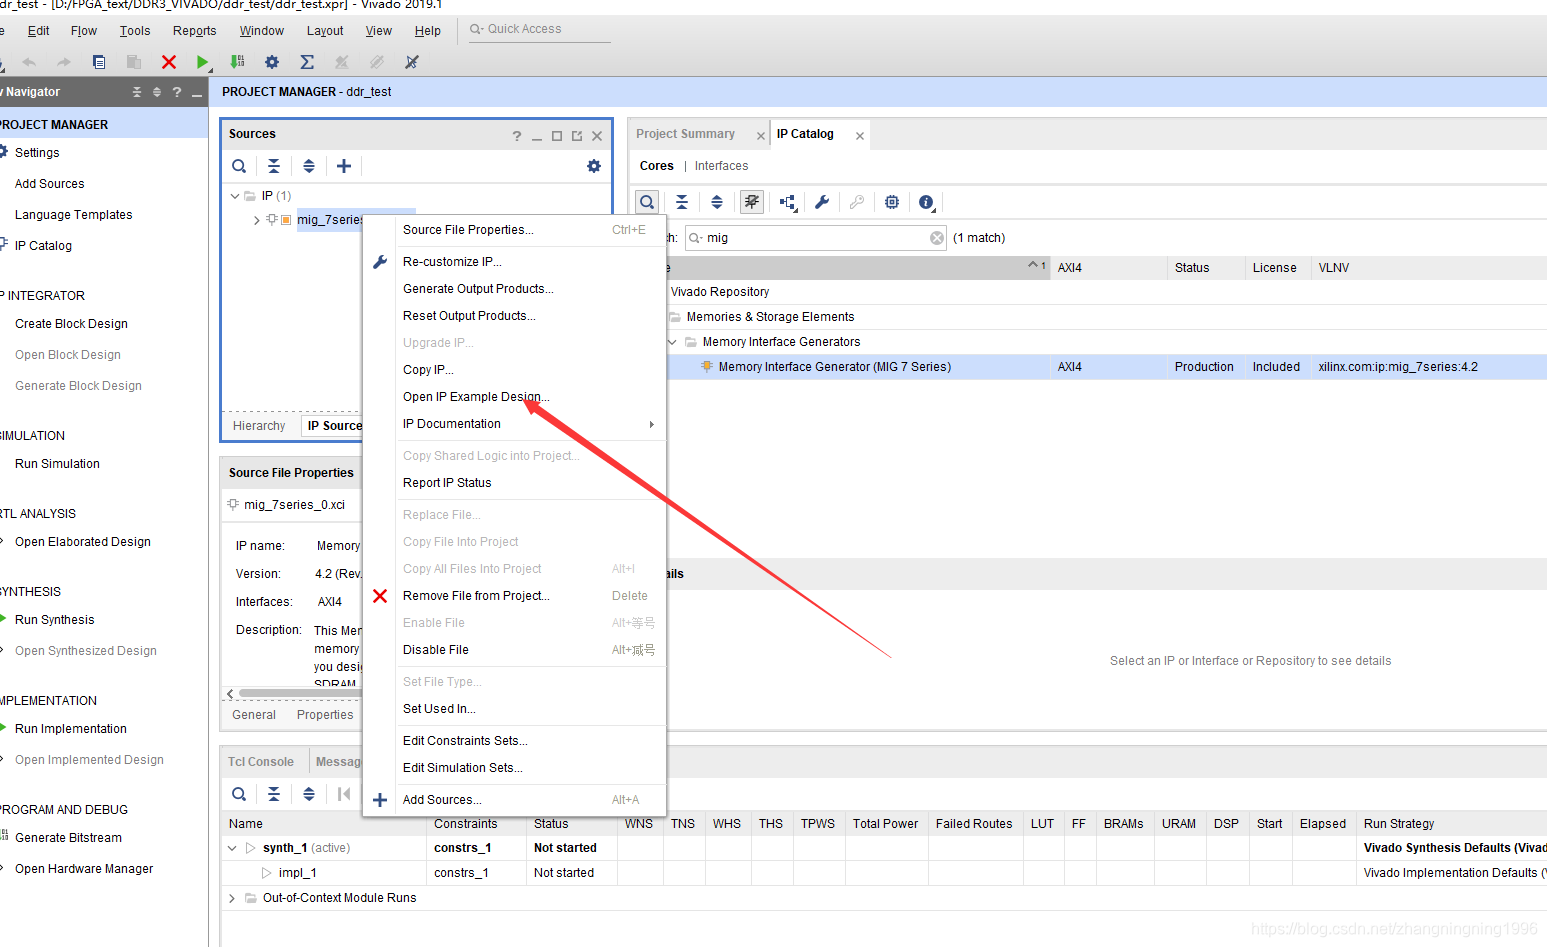Collapse all in the bottom runs panel
The width and height of the screenshot is (1547, 947).
pyautogui.click(x=274, y=794)
